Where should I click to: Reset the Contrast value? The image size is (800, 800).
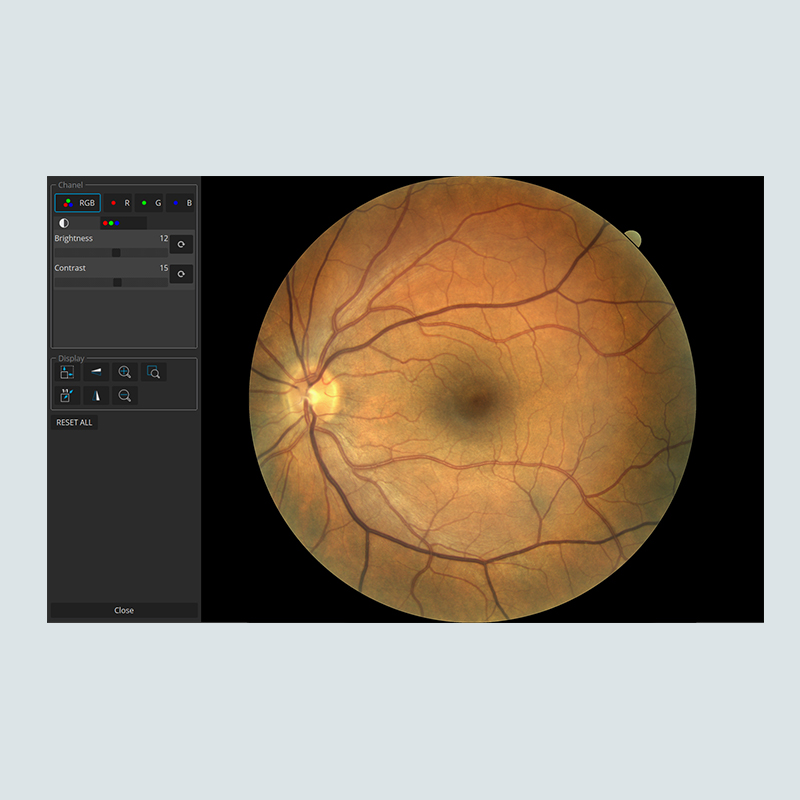[x=181, y=274]
